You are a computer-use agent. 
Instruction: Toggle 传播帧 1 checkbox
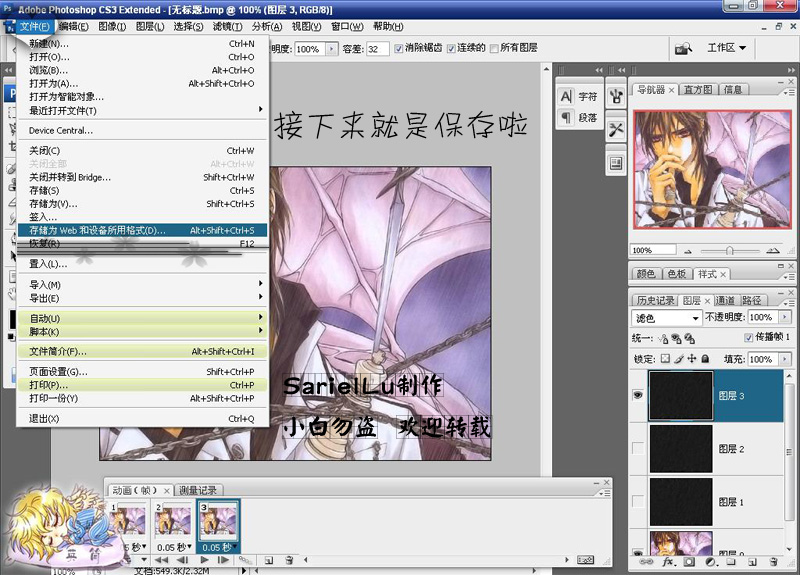748,337
